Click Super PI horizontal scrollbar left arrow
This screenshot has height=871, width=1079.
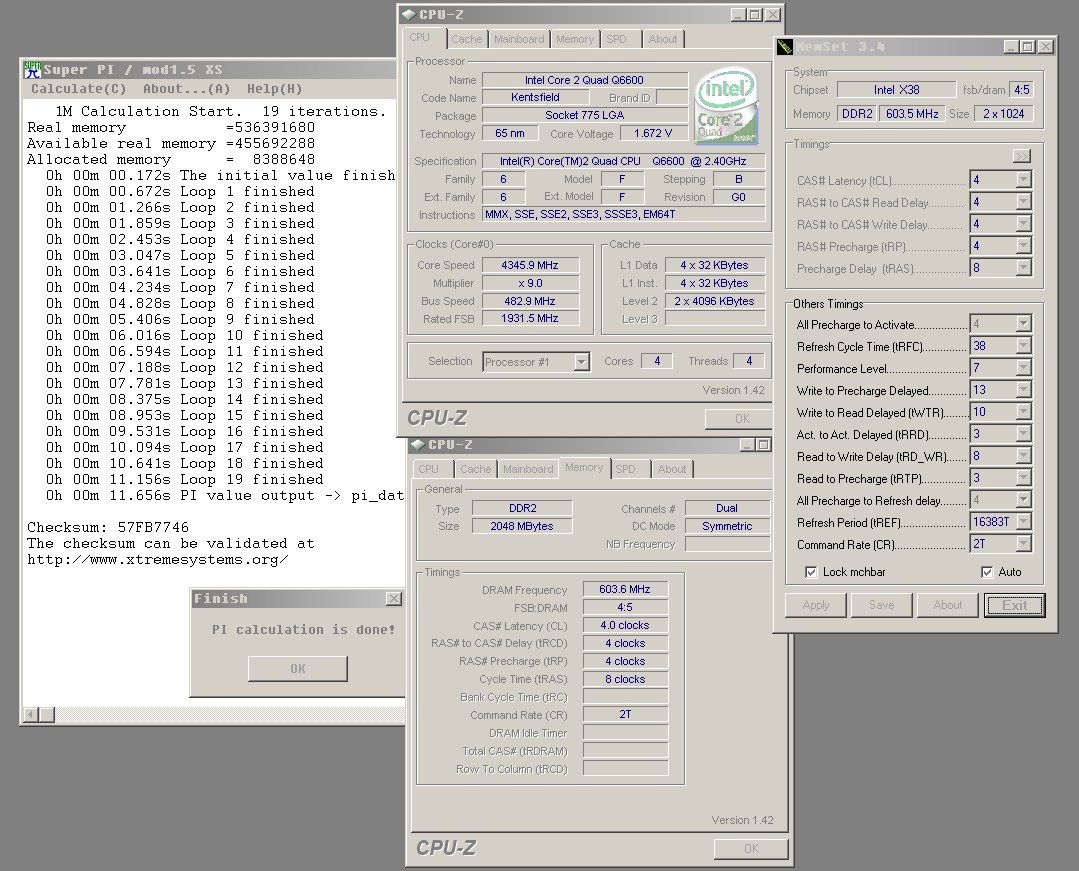click(30, 715)
